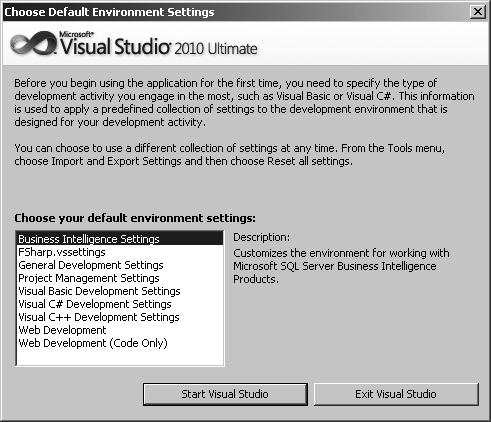Click the Start Visual Studio button
491x422 pixels.
tap(225, 394)
